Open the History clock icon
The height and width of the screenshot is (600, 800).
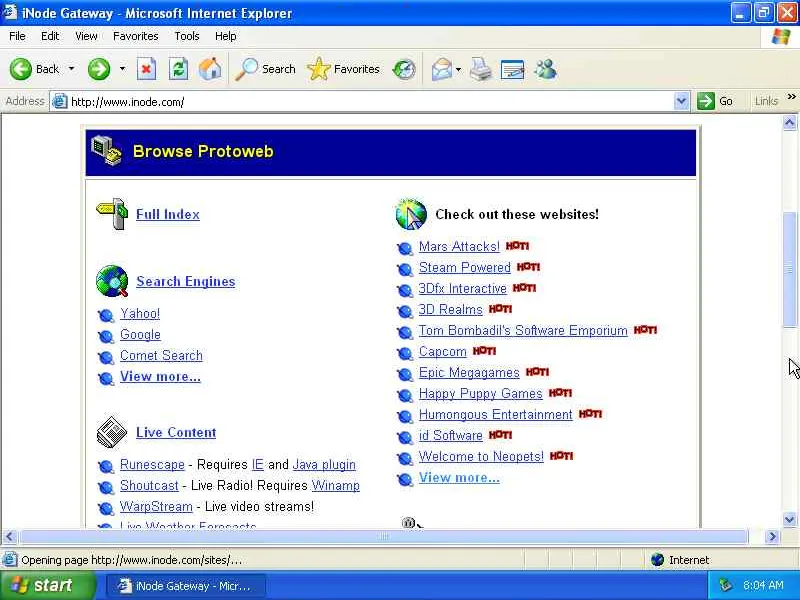click(x=404, y=69)
